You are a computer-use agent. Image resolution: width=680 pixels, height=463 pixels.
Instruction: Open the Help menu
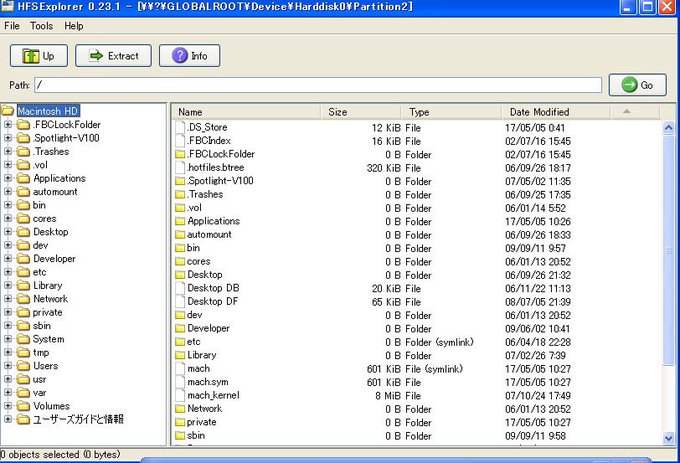(x=74, y=26)
